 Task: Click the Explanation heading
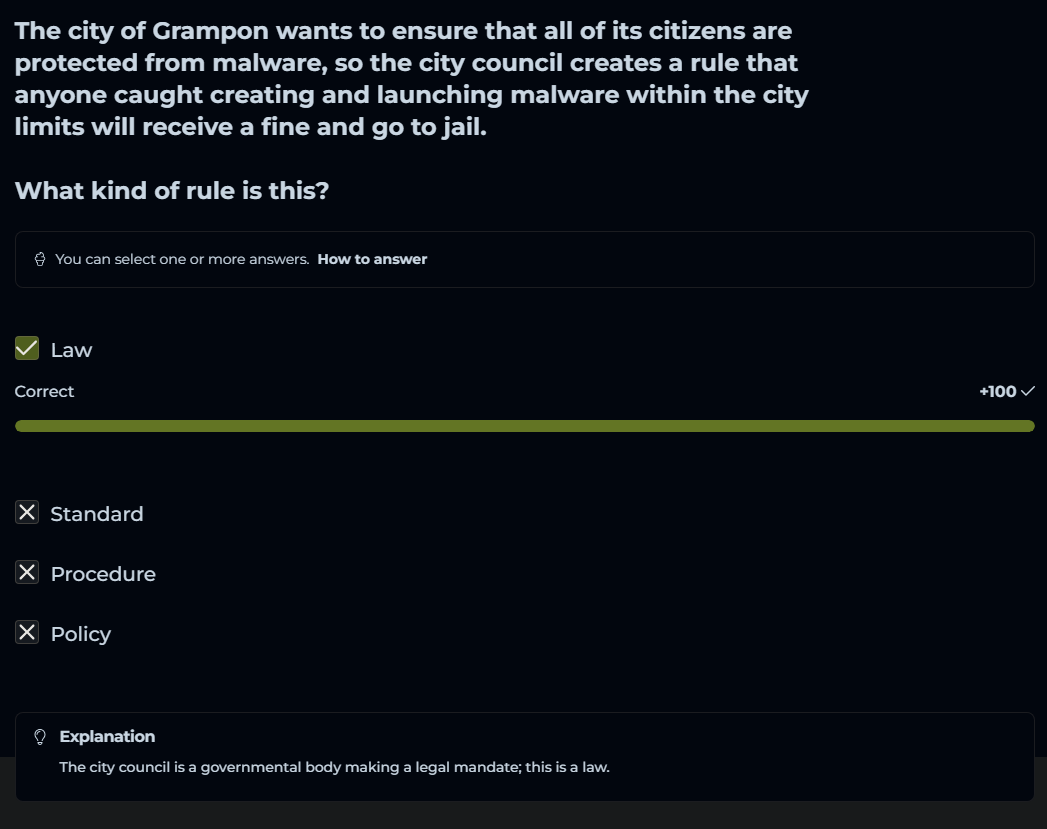click(107, 737)
